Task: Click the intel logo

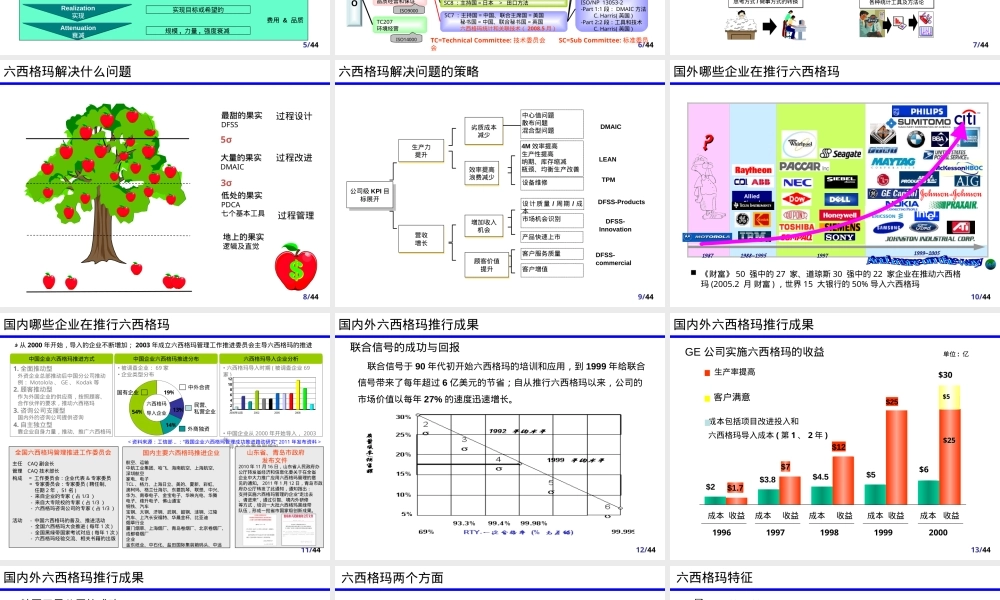Action: [x=926, y=215]
